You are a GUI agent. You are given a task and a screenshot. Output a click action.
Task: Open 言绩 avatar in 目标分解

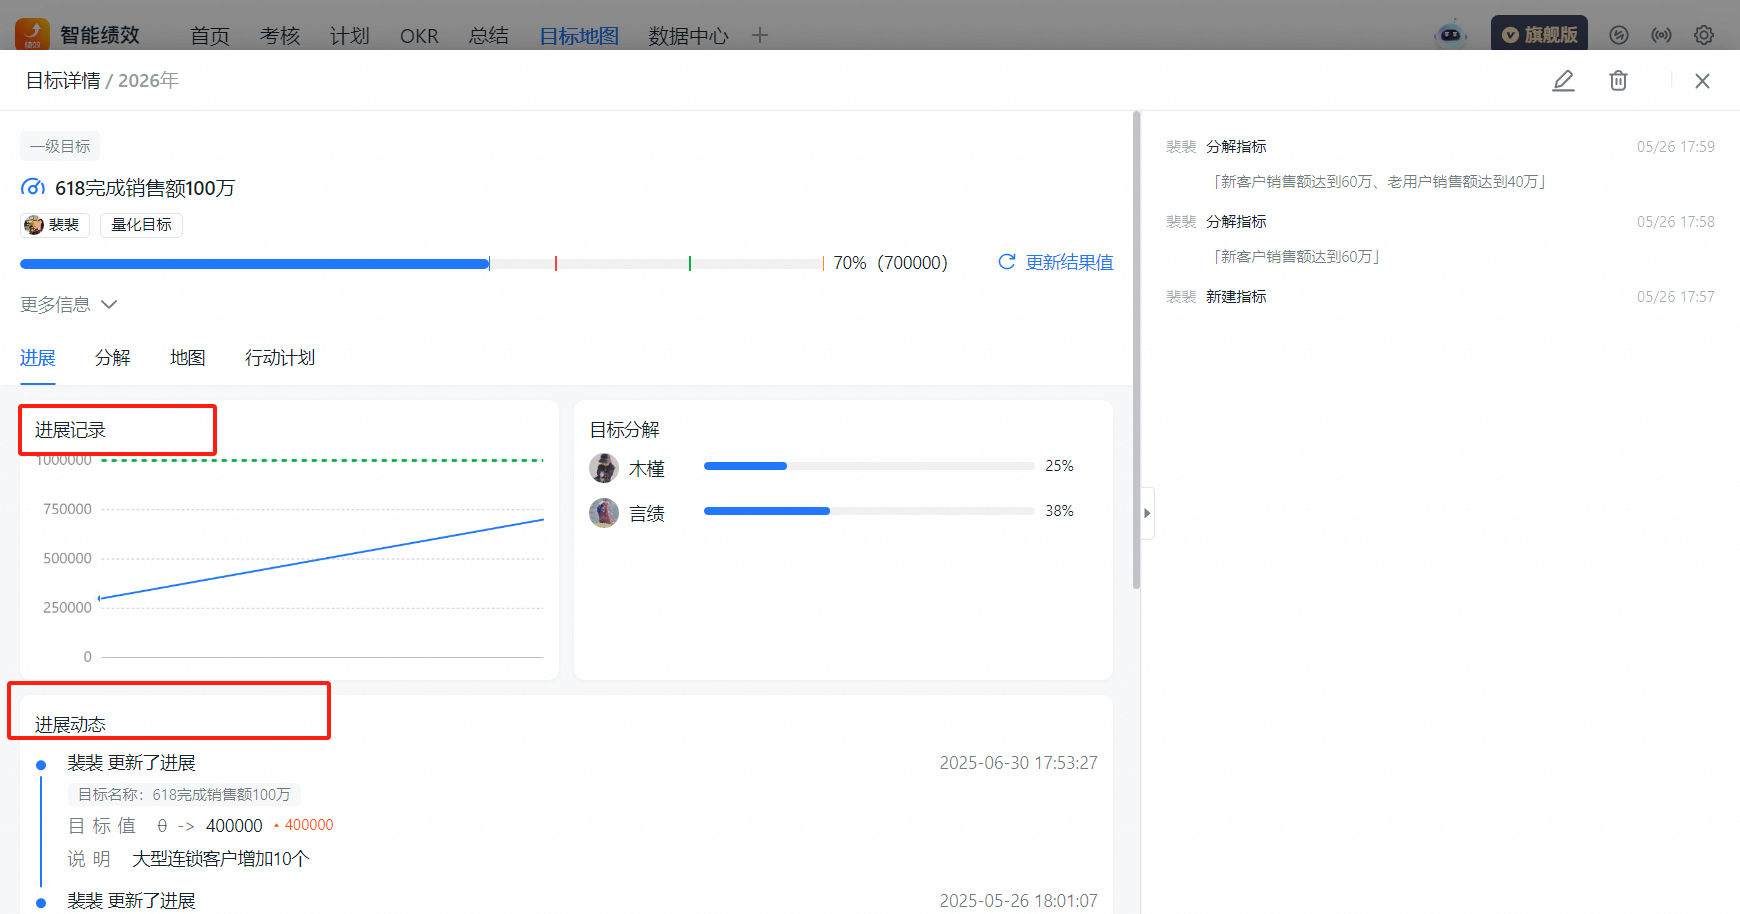(604, 513)
